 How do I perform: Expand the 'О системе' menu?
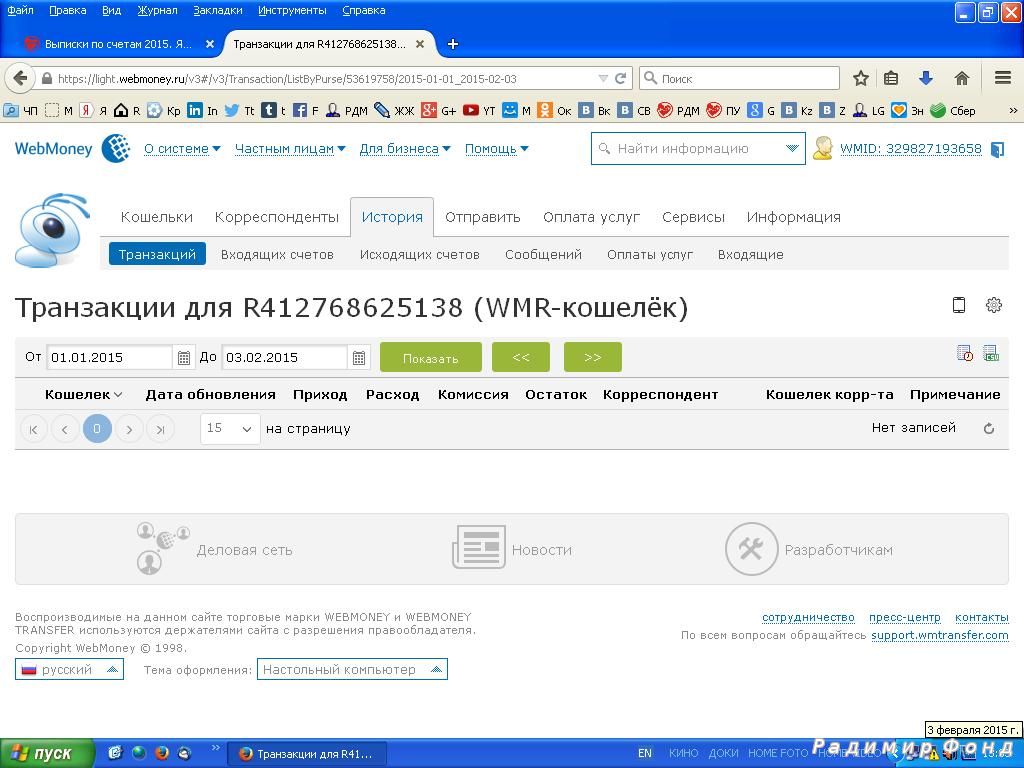[x=182, y=149]
